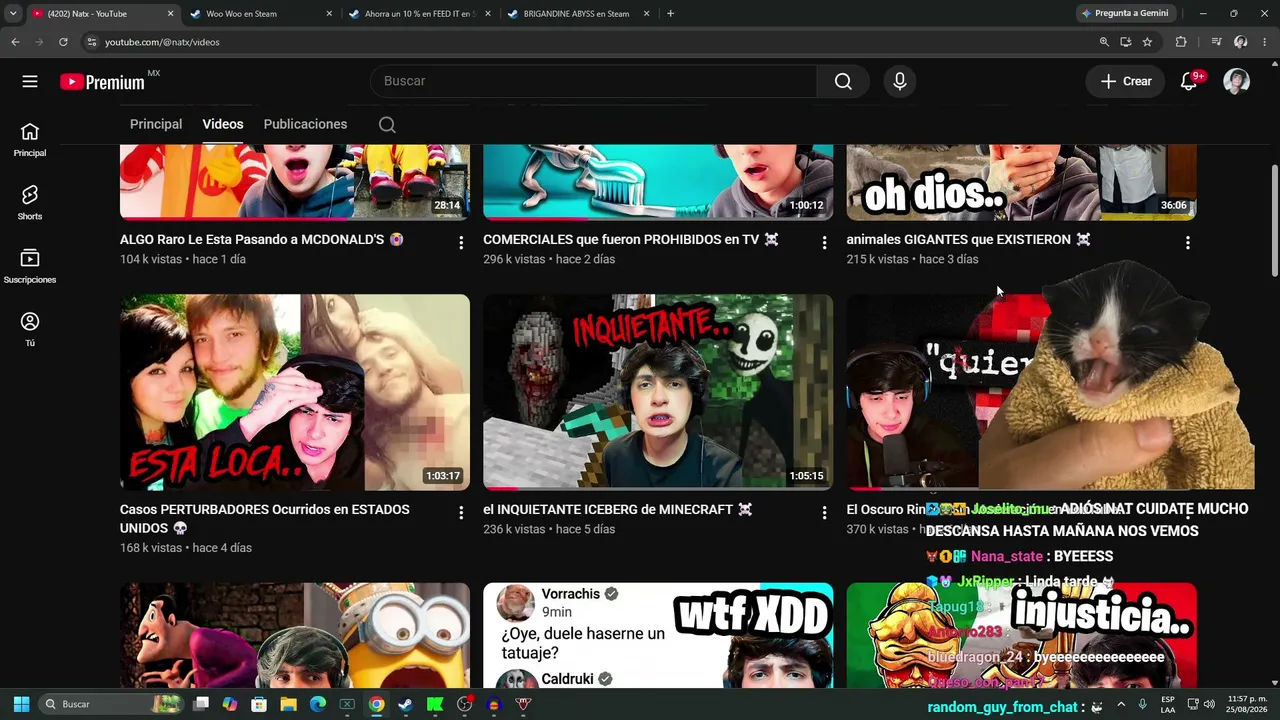Install app via address bar icon
Viewport: 1280px width, 720px height.
(x=1126, y=42)
